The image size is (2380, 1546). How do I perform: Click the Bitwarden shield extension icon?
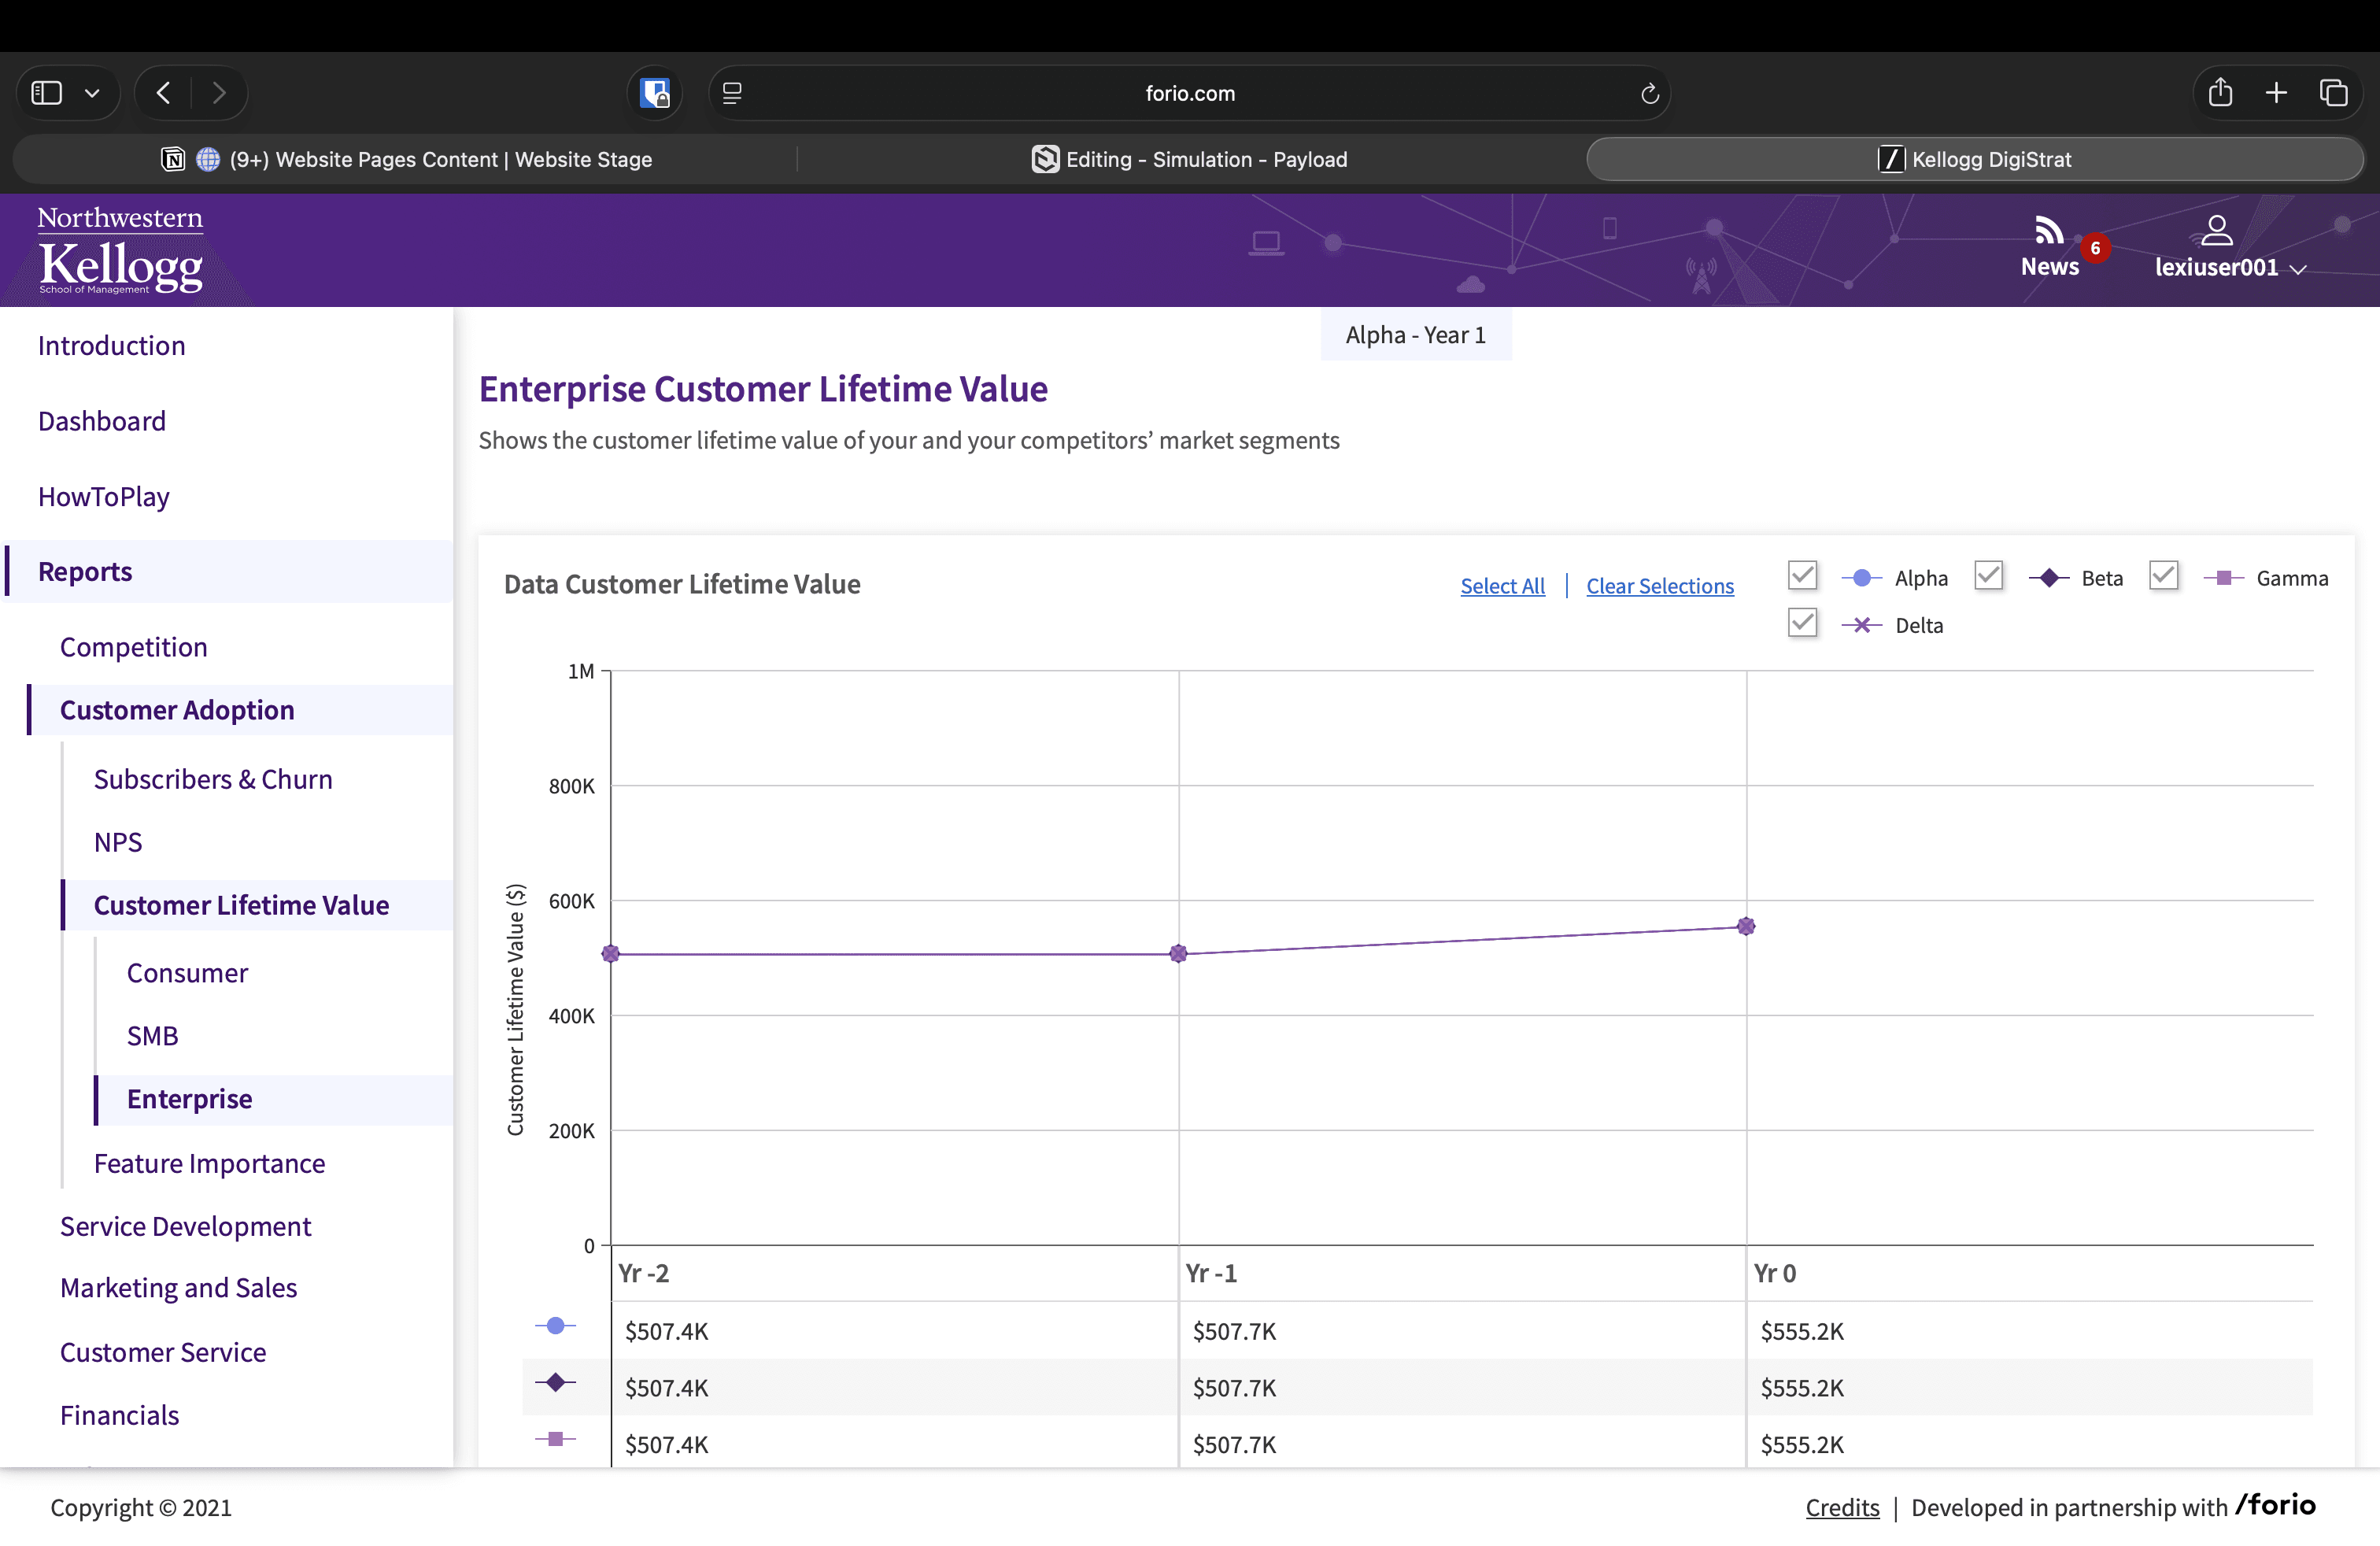tap(655, 93)
